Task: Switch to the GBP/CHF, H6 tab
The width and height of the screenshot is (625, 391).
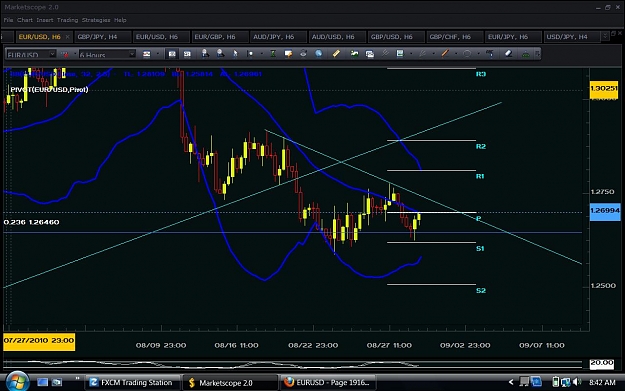Action: click(454, 37)
